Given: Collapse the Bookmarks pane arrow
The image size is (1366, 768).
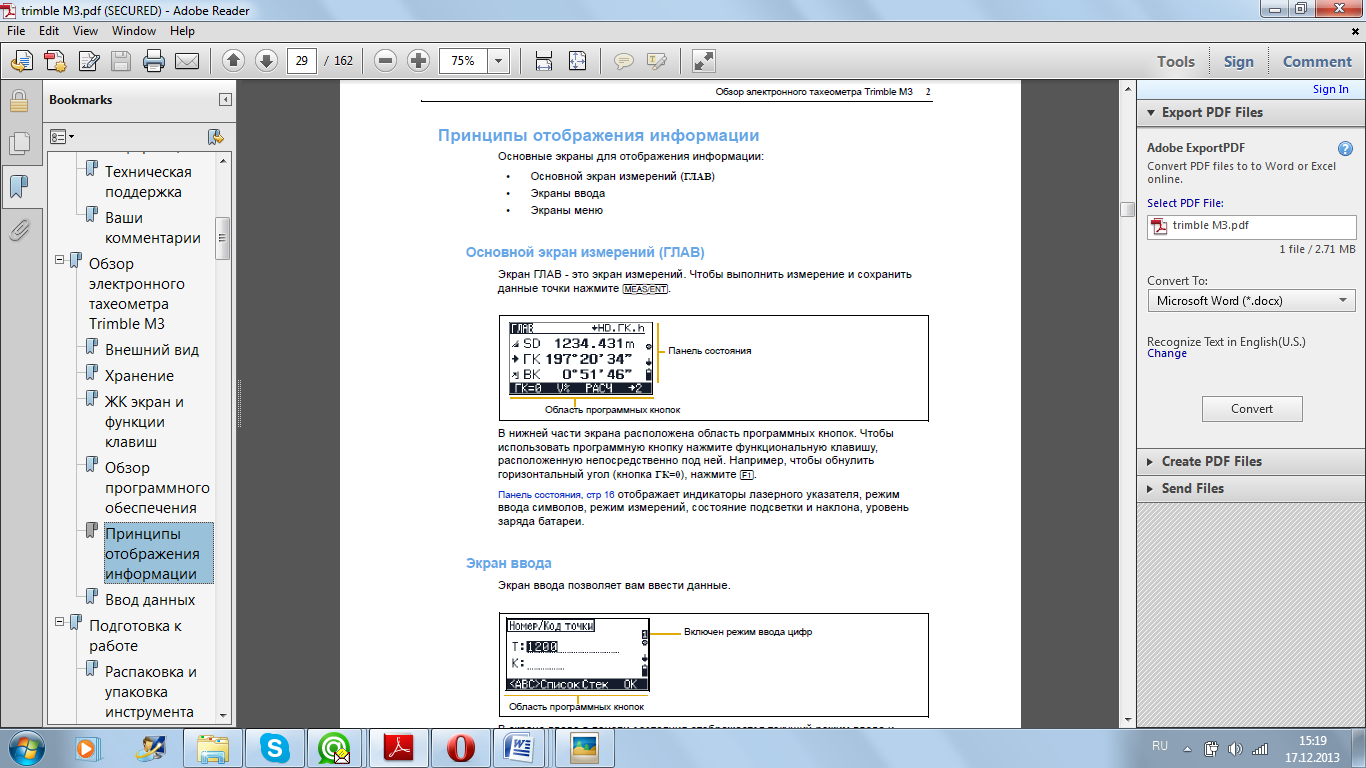Looking at the screenshot, I should [226, 100].
